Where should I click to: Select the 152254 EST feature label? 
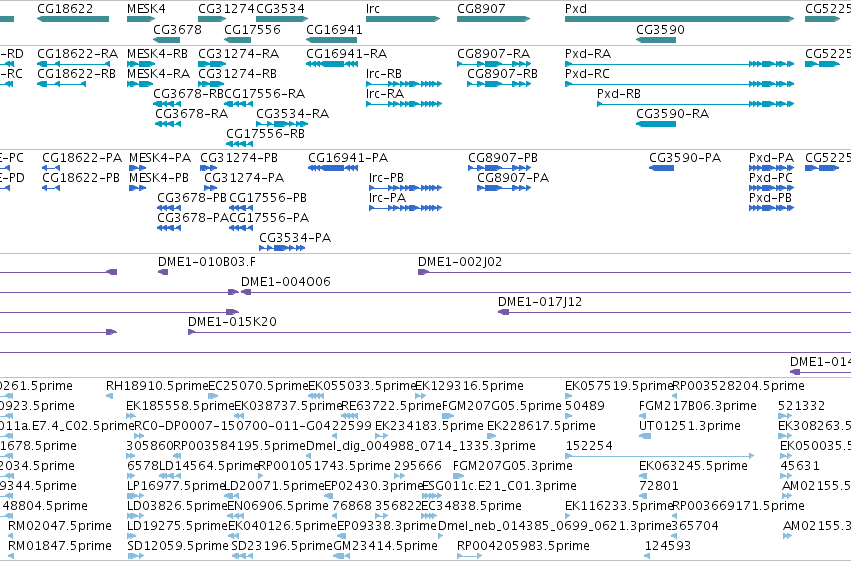tap(589, 446)
